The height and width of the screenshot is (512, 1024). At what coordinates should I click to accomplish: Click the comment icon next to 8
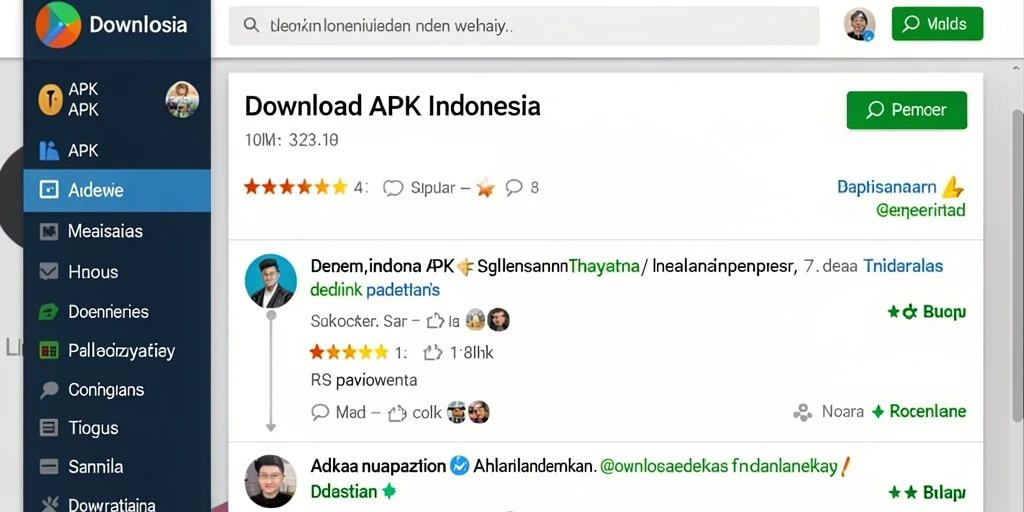tap(514, 187)
